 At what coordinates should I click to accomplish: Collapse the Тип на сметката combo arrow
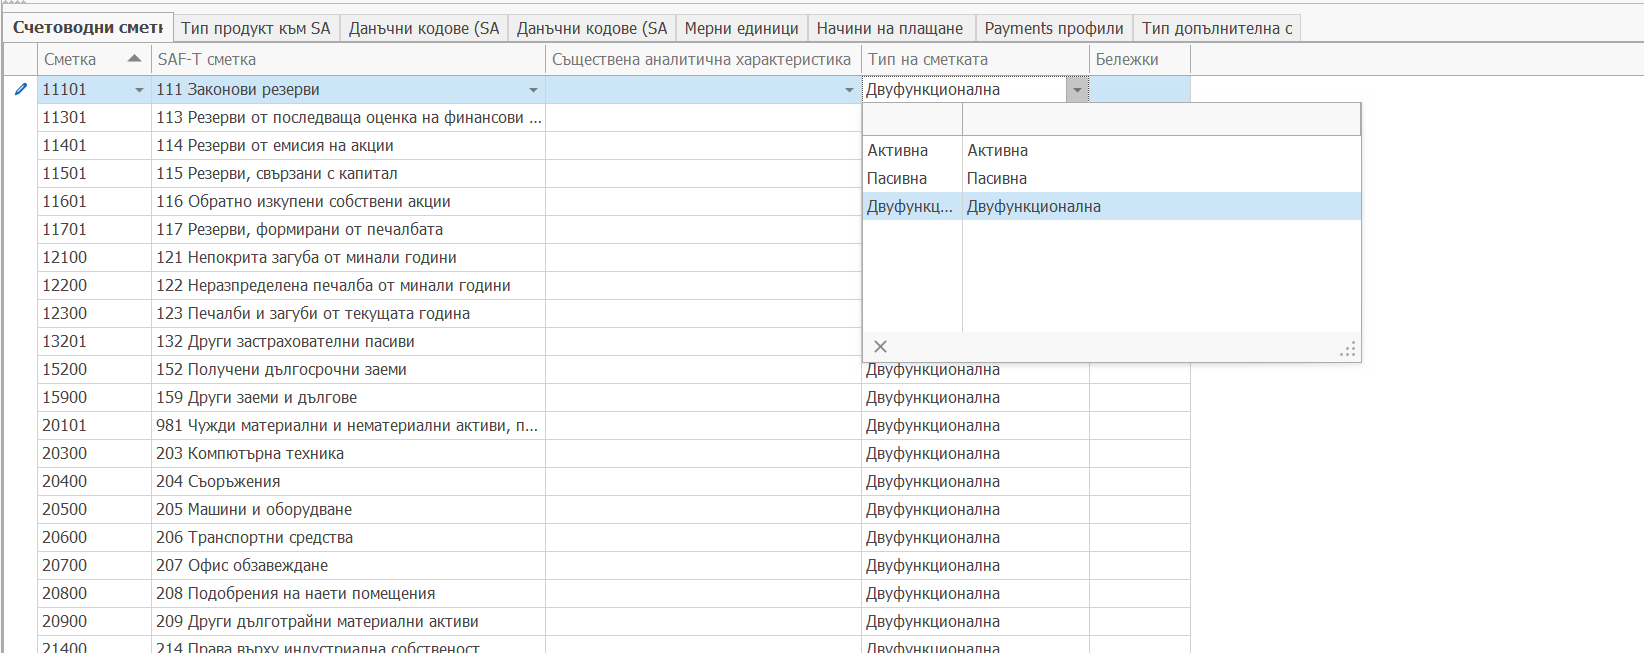[x=1077, y=90]
